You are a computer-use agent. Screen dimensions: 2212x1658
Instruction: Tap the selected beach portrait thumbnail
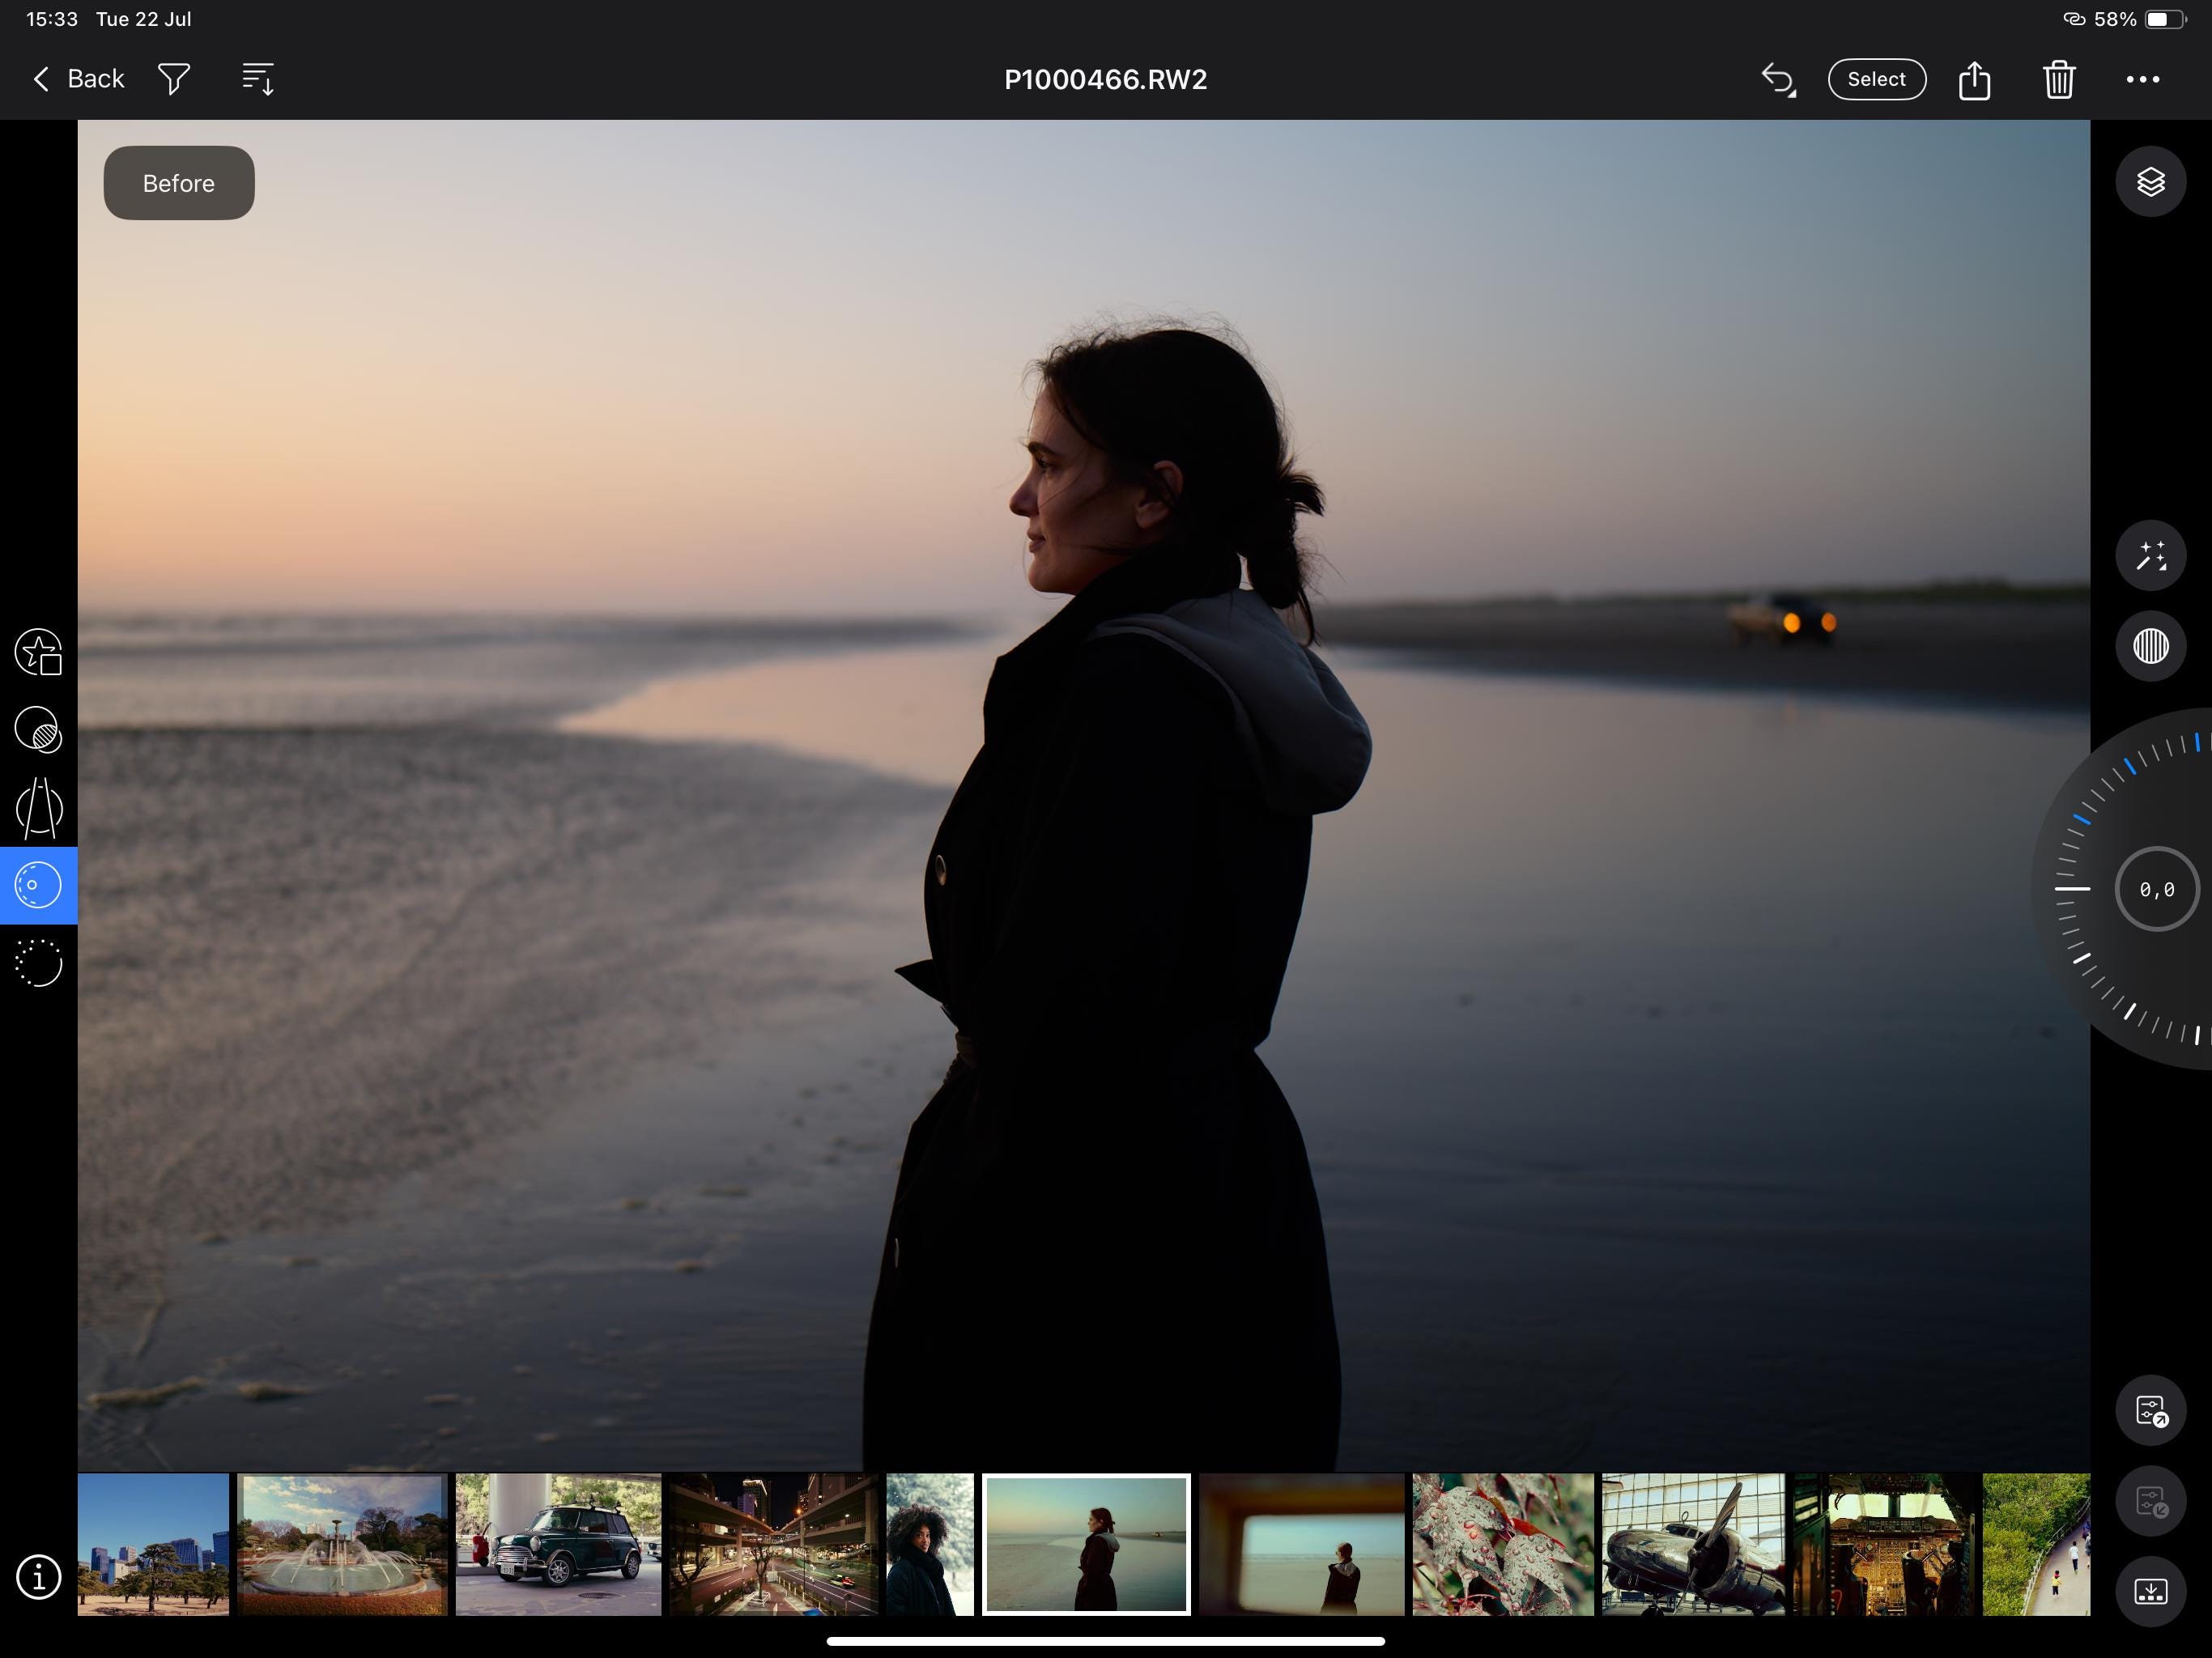[1086, 1544]
